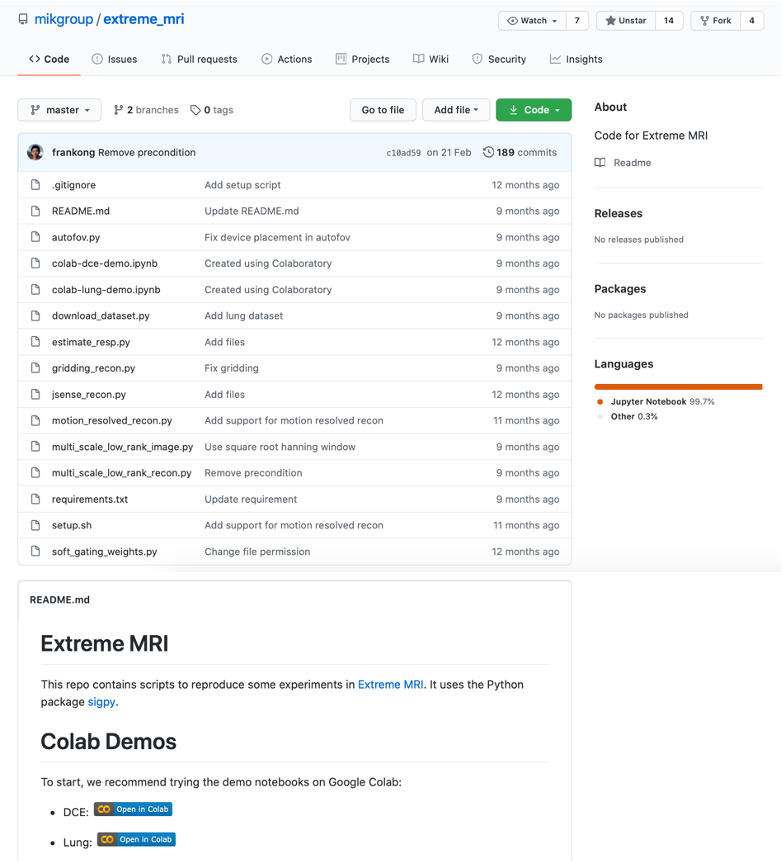Open the Add file dropdown

pos(455,110)
